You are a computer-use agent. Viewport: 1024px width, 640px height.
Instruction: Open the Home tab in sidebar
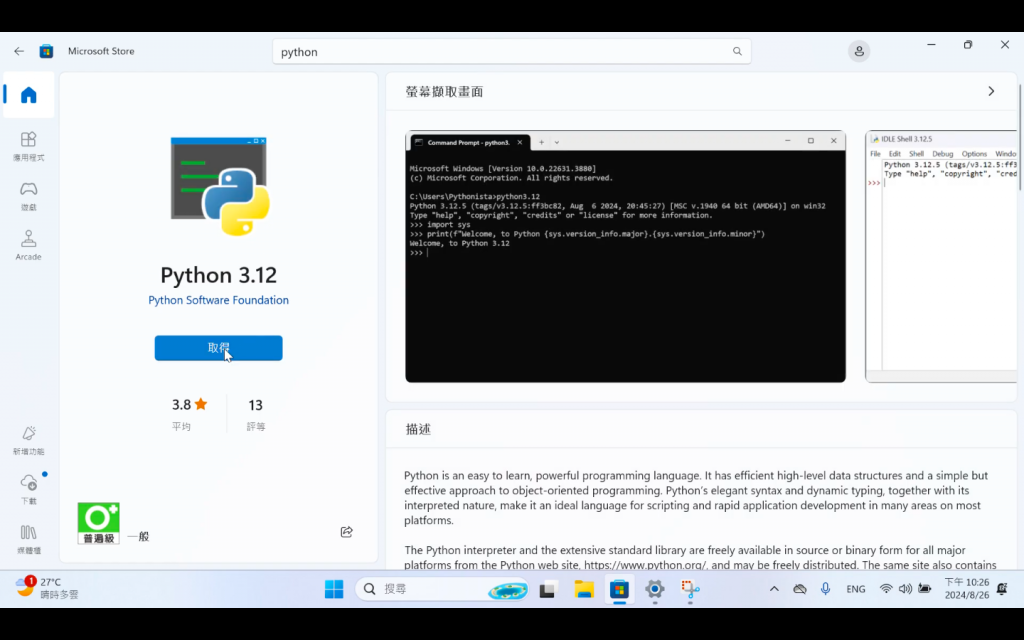[x=29, y=95]
